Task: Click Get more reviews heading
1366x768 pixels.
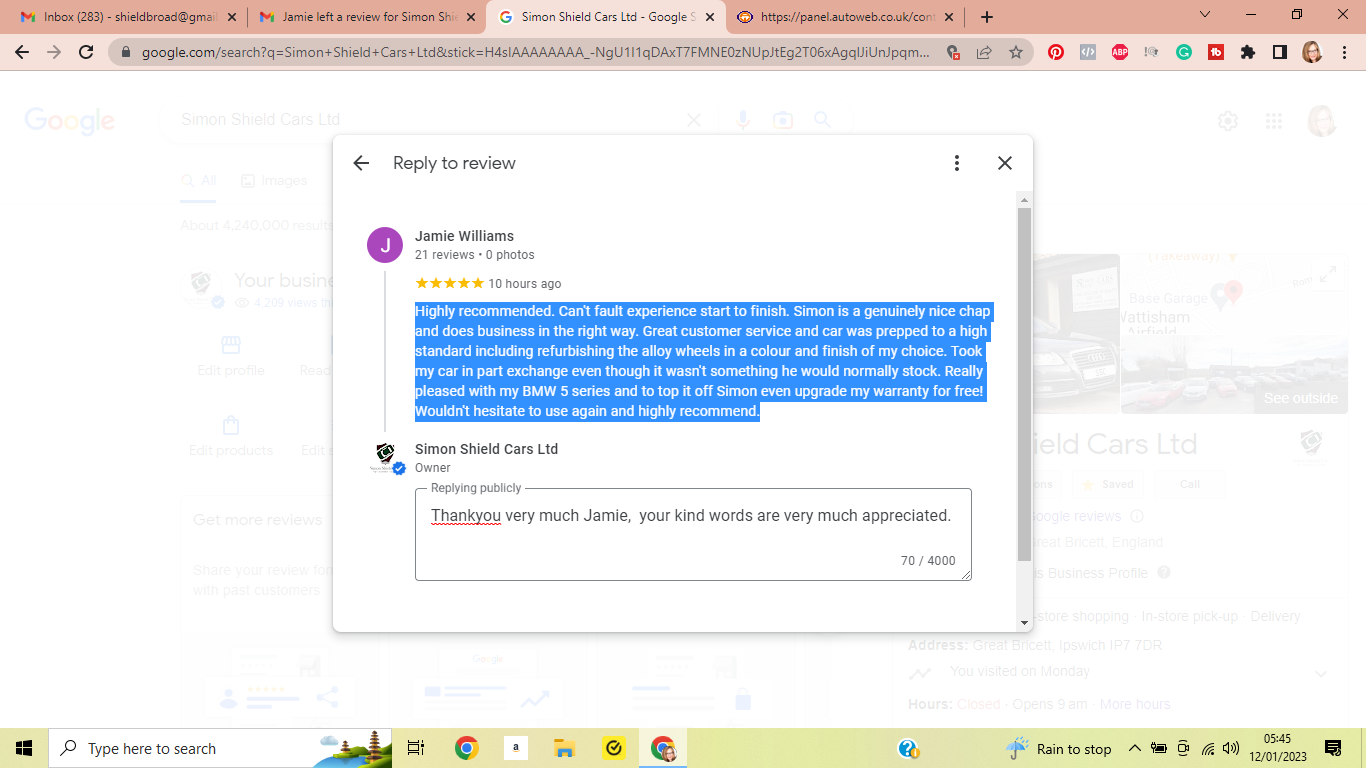Action: [257, 520]
